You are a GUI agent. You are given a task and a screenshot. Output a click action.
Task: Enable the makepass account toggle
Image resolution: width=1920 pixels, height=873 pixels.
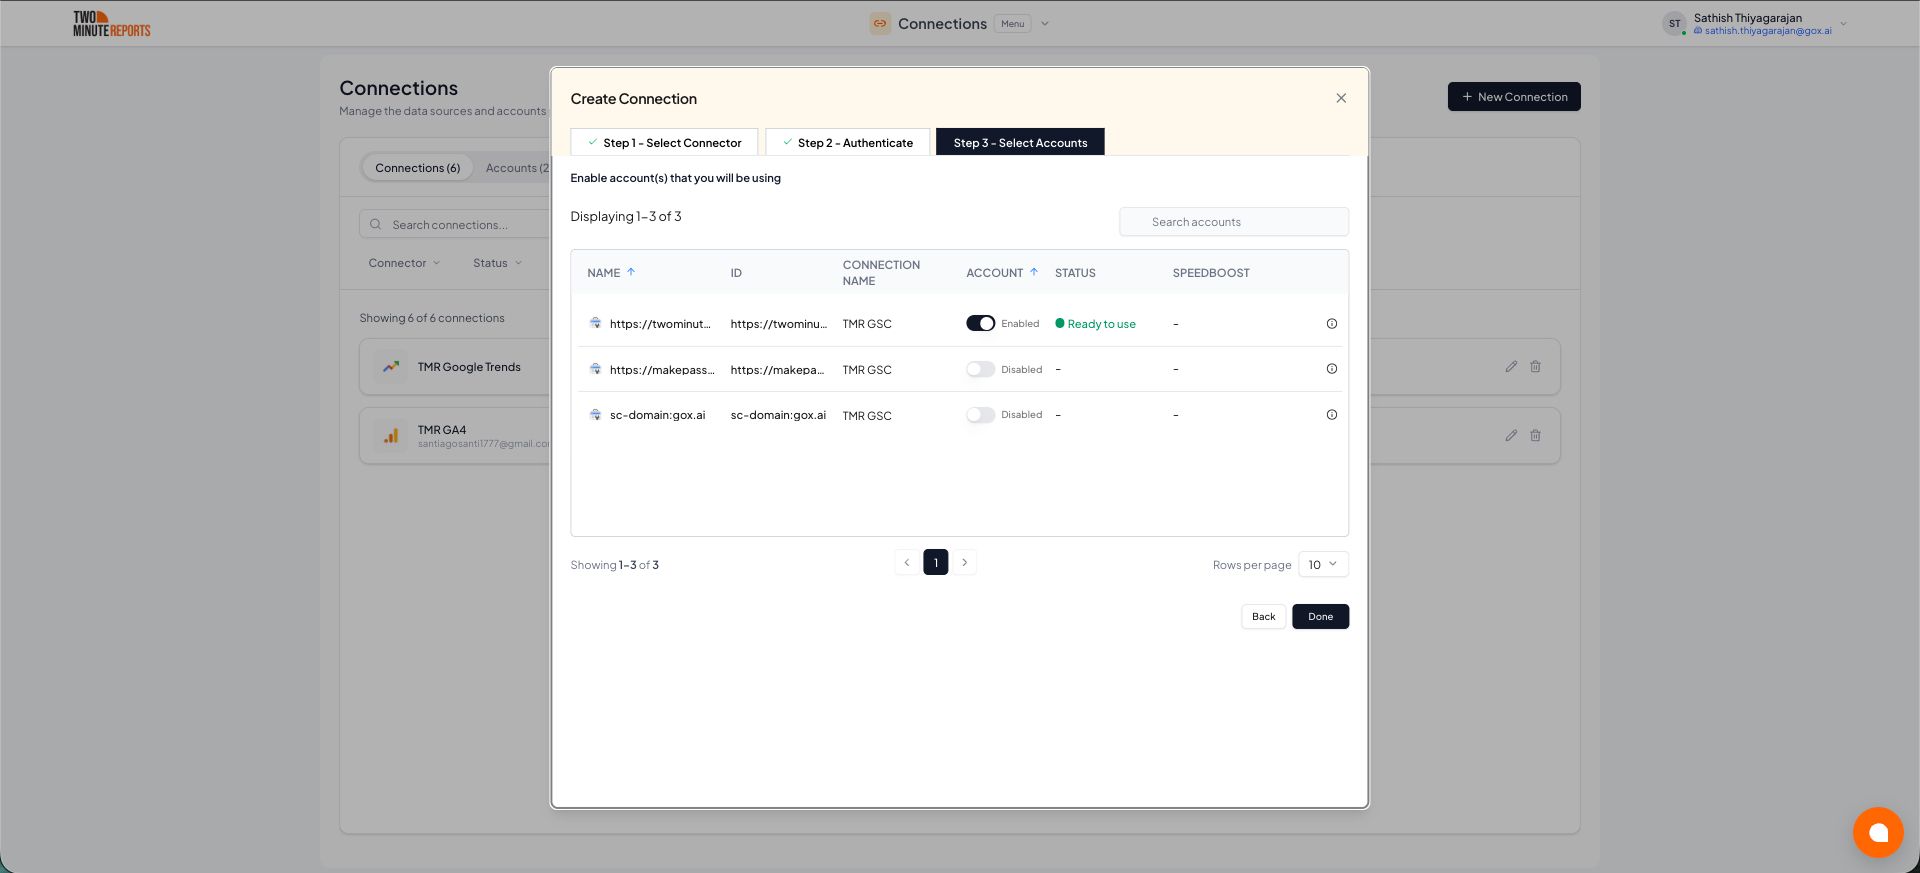coord(980,370)
